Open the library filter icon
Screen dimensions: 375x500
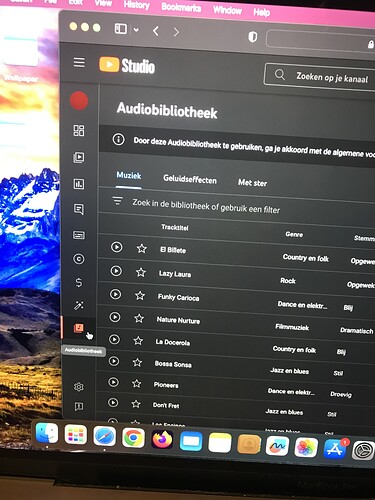click(117, 201)
